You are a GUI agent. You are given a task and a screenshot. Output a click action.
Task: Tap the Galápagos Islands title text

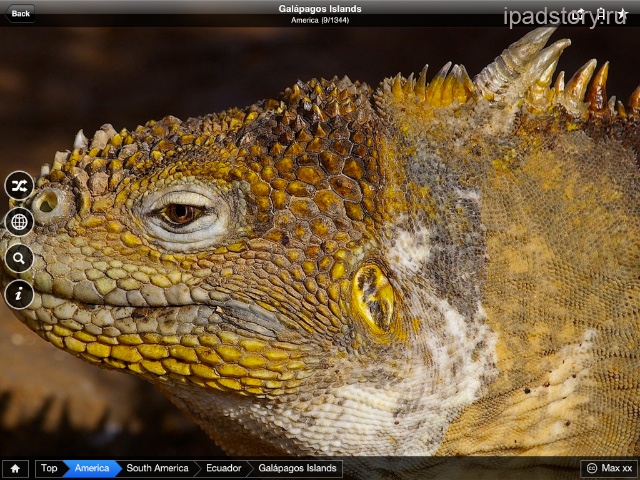[320, 9]
